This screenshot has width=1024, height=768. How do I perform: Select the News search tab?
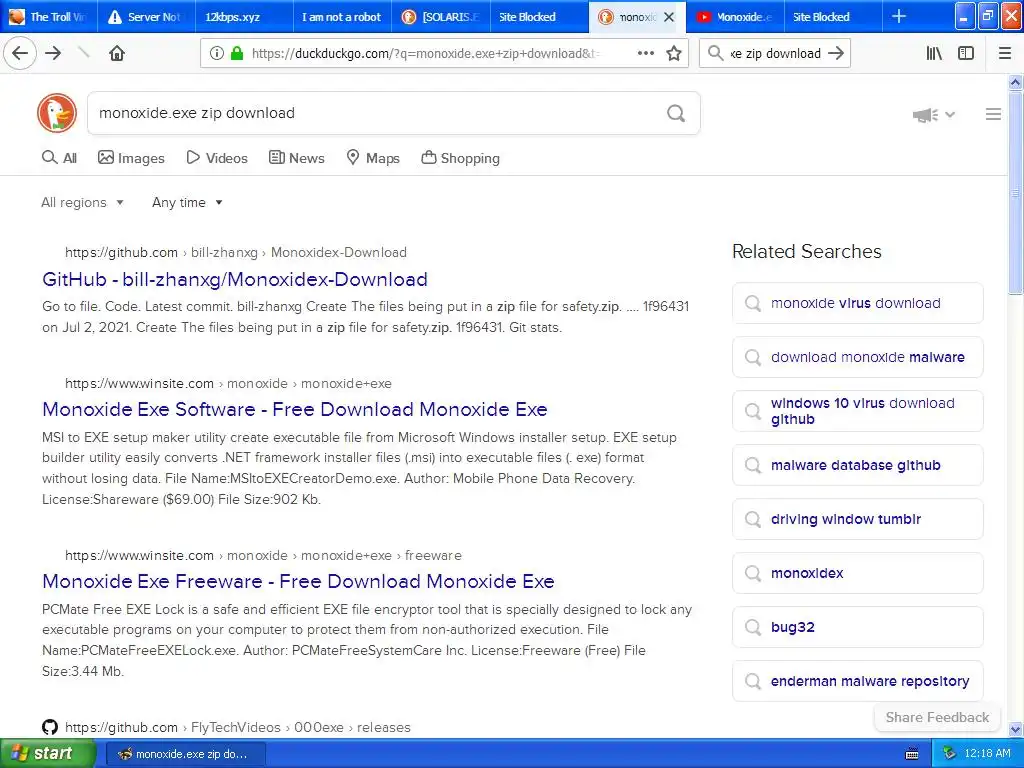point(296,158)
